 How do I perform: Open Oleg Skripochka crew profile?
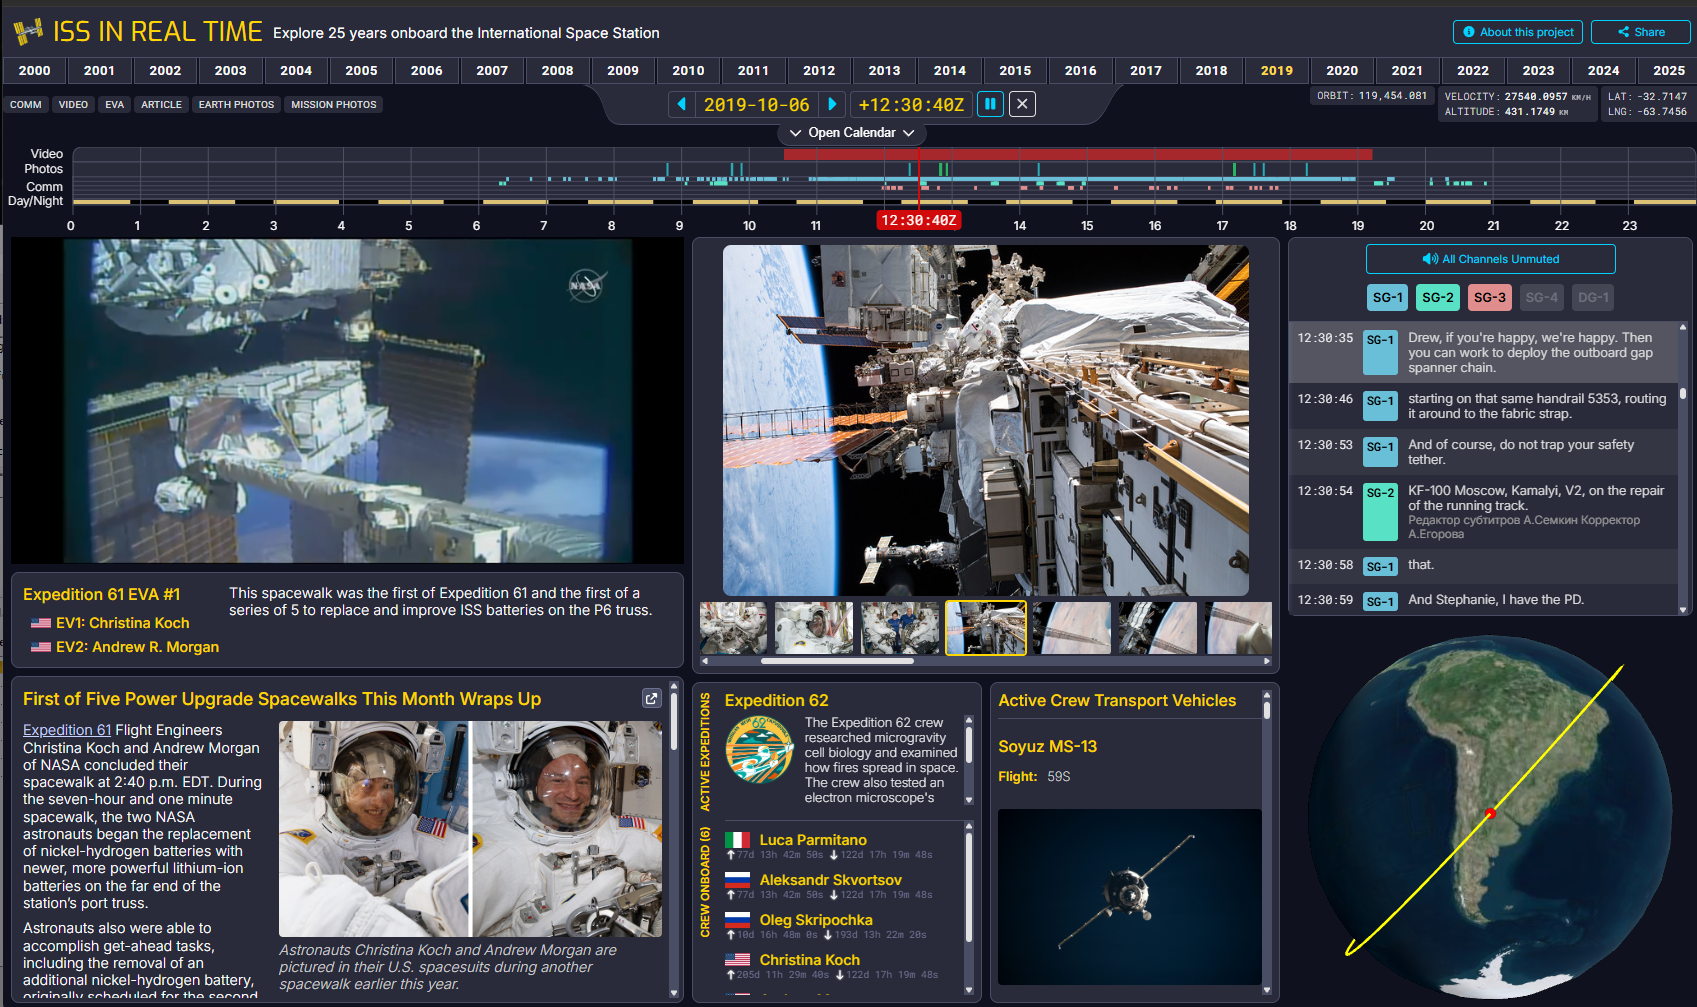816,920
